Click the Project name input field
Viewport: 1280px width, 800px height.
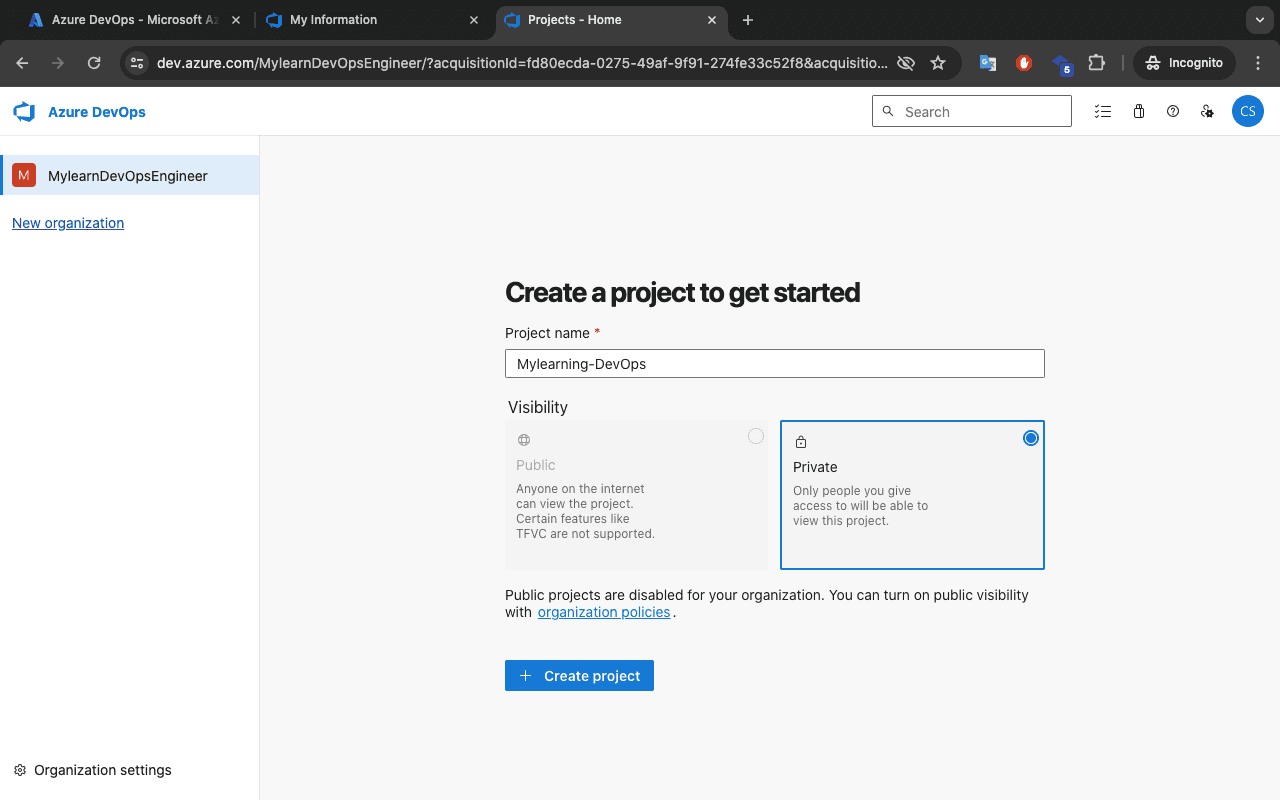(x=775, y=364)
